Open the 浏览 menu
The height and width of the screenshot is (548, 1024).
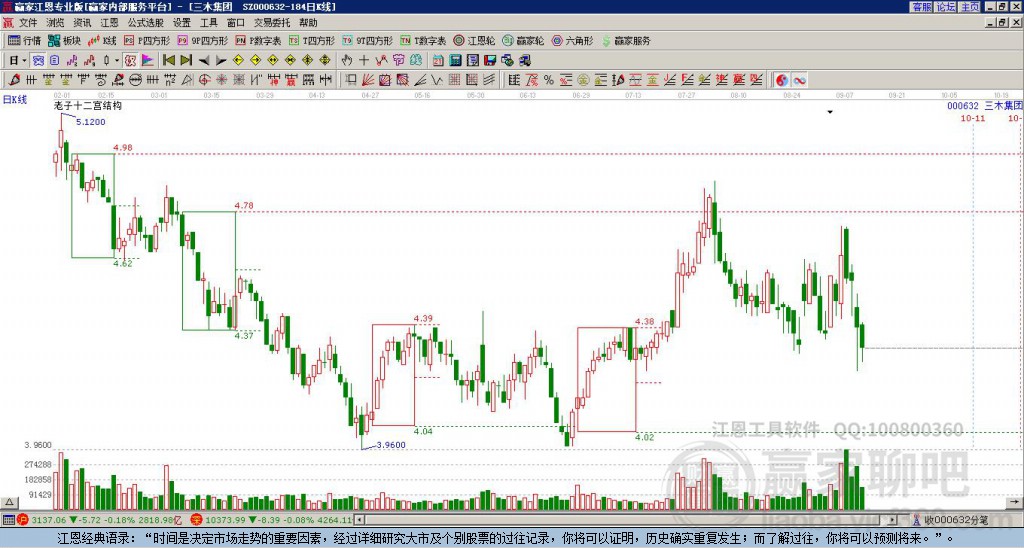pos(55,23)
